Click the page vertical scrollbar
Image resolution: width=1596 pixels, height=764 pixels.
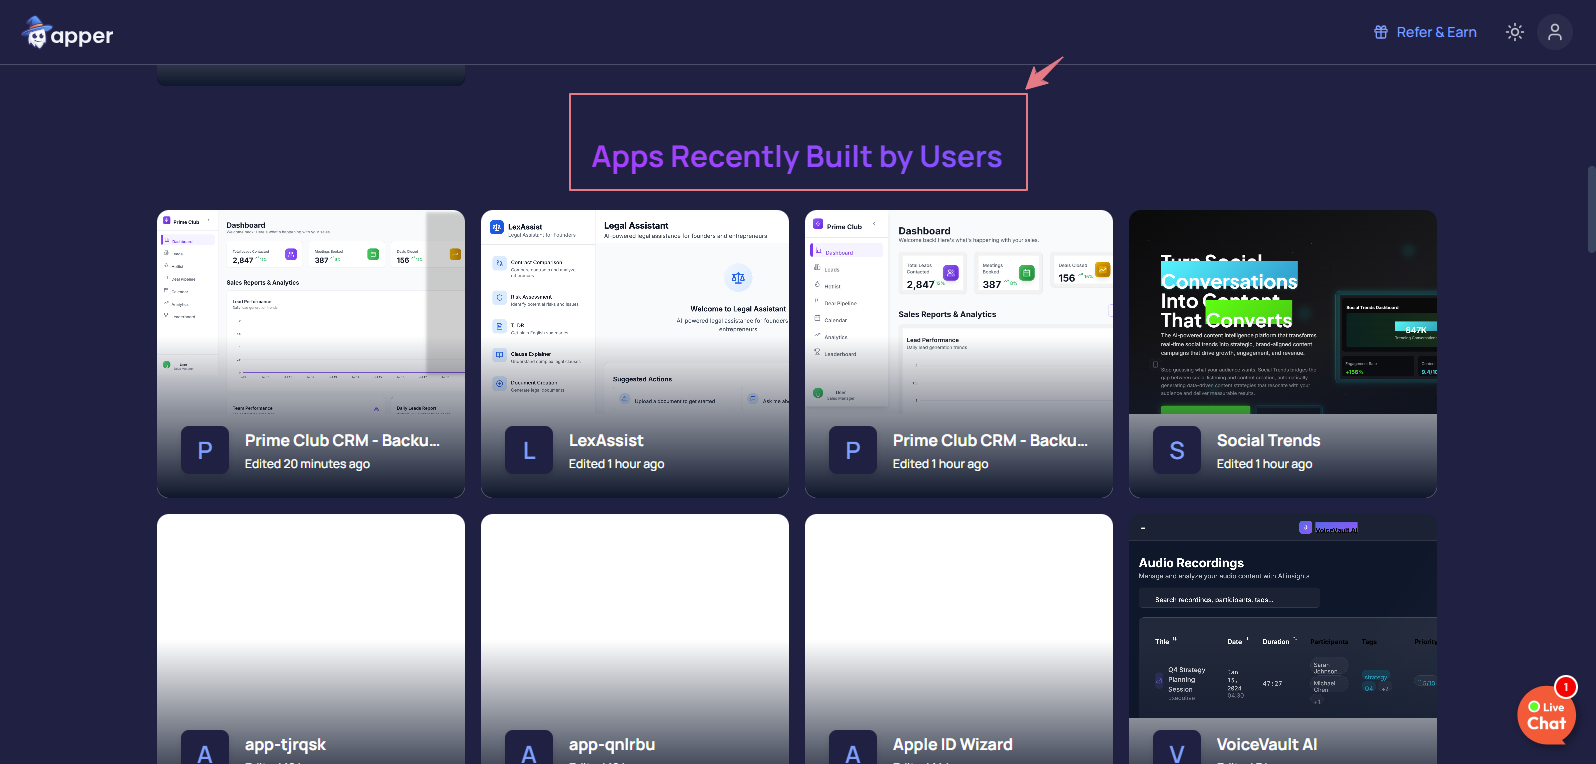pyautogui.click(x=1591, y=210)
